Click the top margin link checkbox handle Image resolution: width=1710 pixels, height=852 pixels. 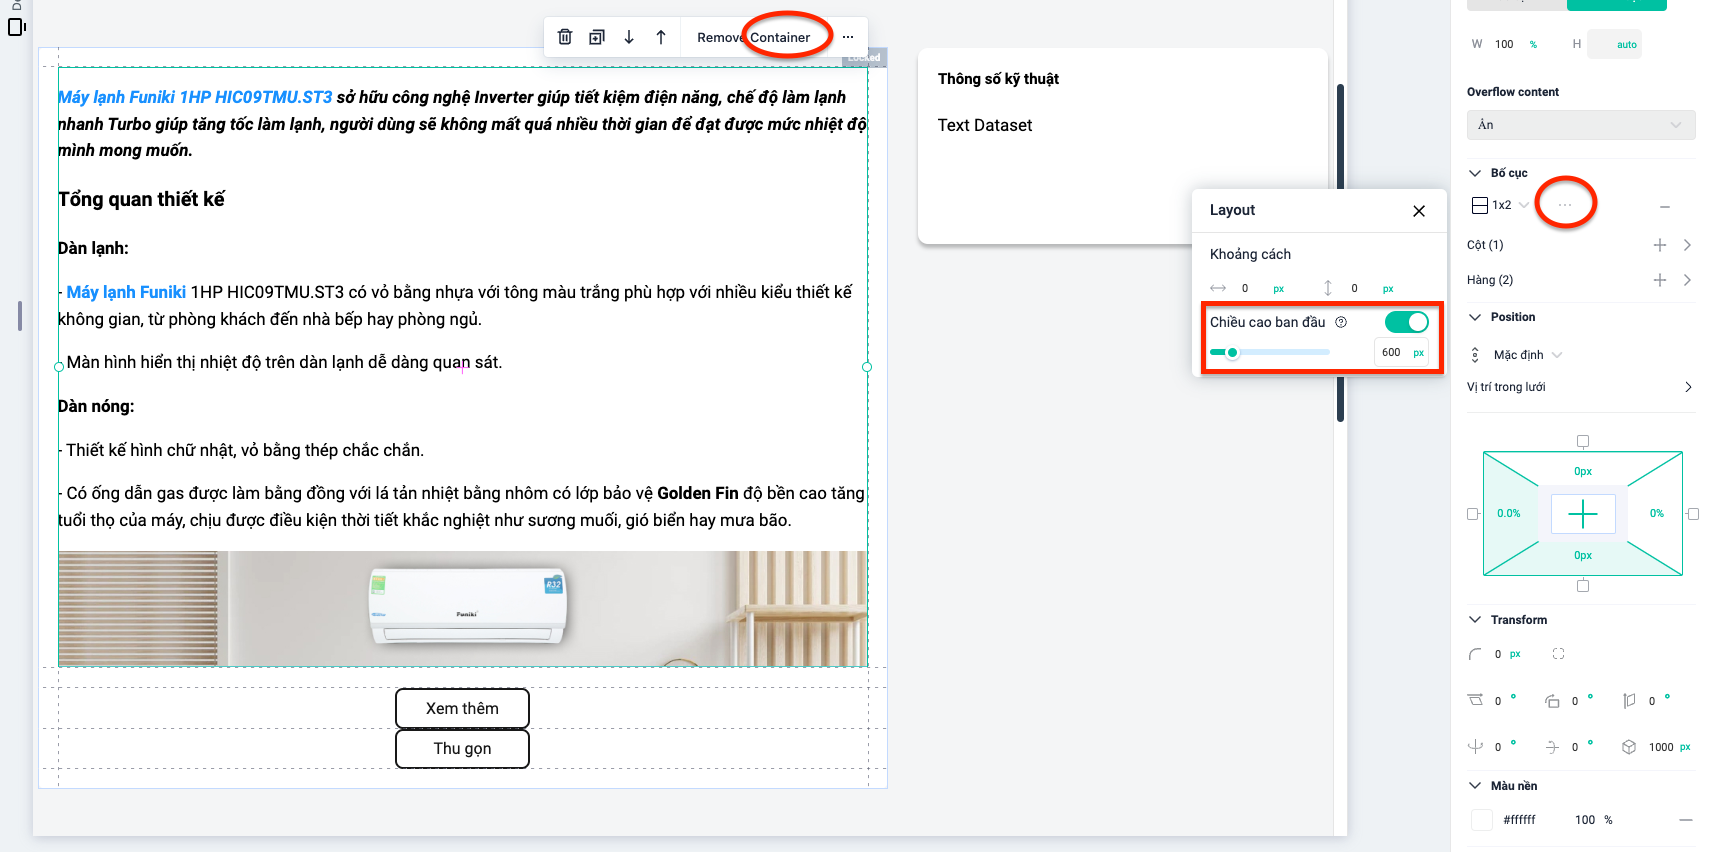pyautogui.click(x=1583, y=441)
